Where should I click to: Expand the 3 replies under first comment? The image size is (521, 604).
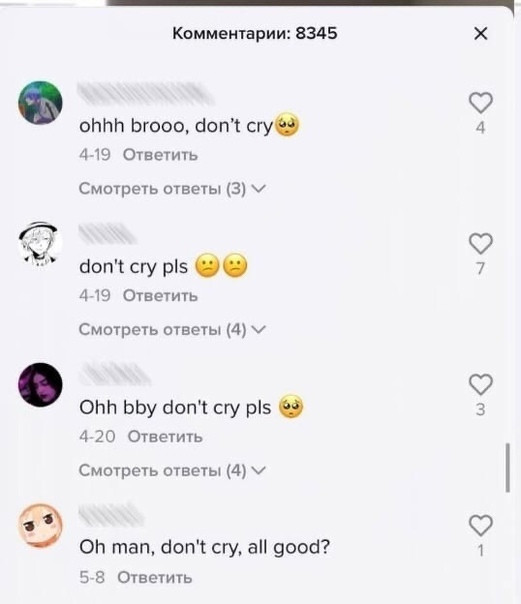coord(173,189)
